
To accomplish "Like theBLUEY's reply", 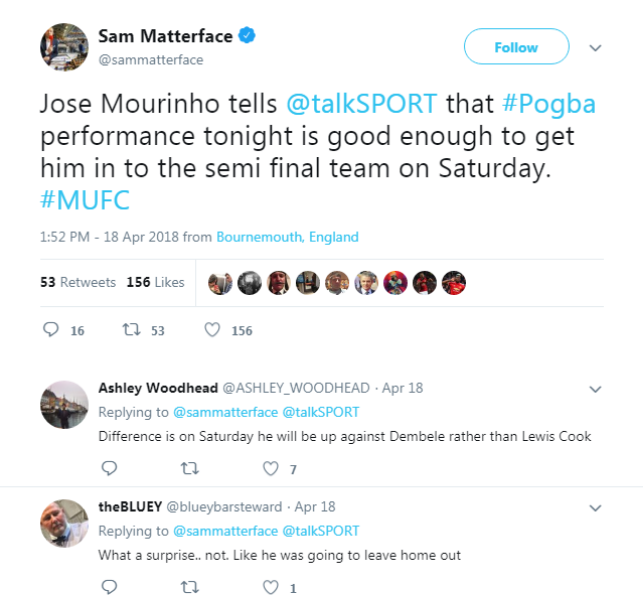I will point(269,587).
